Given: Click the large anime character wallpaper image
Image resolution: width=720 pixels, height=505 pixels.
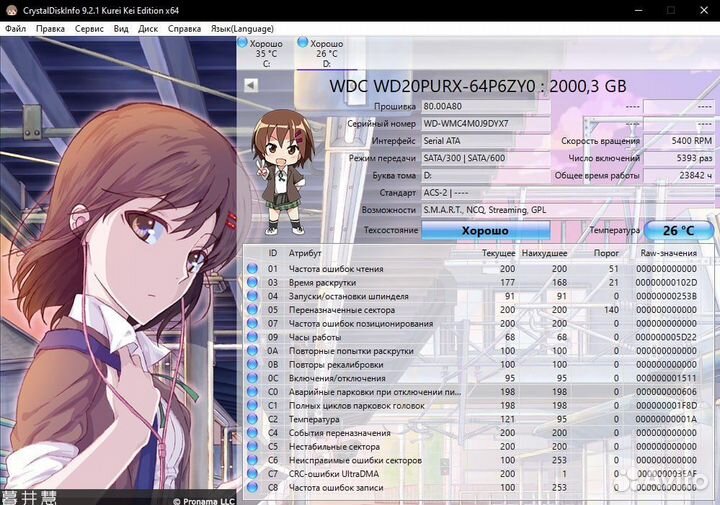Looking at the screenshot, I should tap(118, 271).
